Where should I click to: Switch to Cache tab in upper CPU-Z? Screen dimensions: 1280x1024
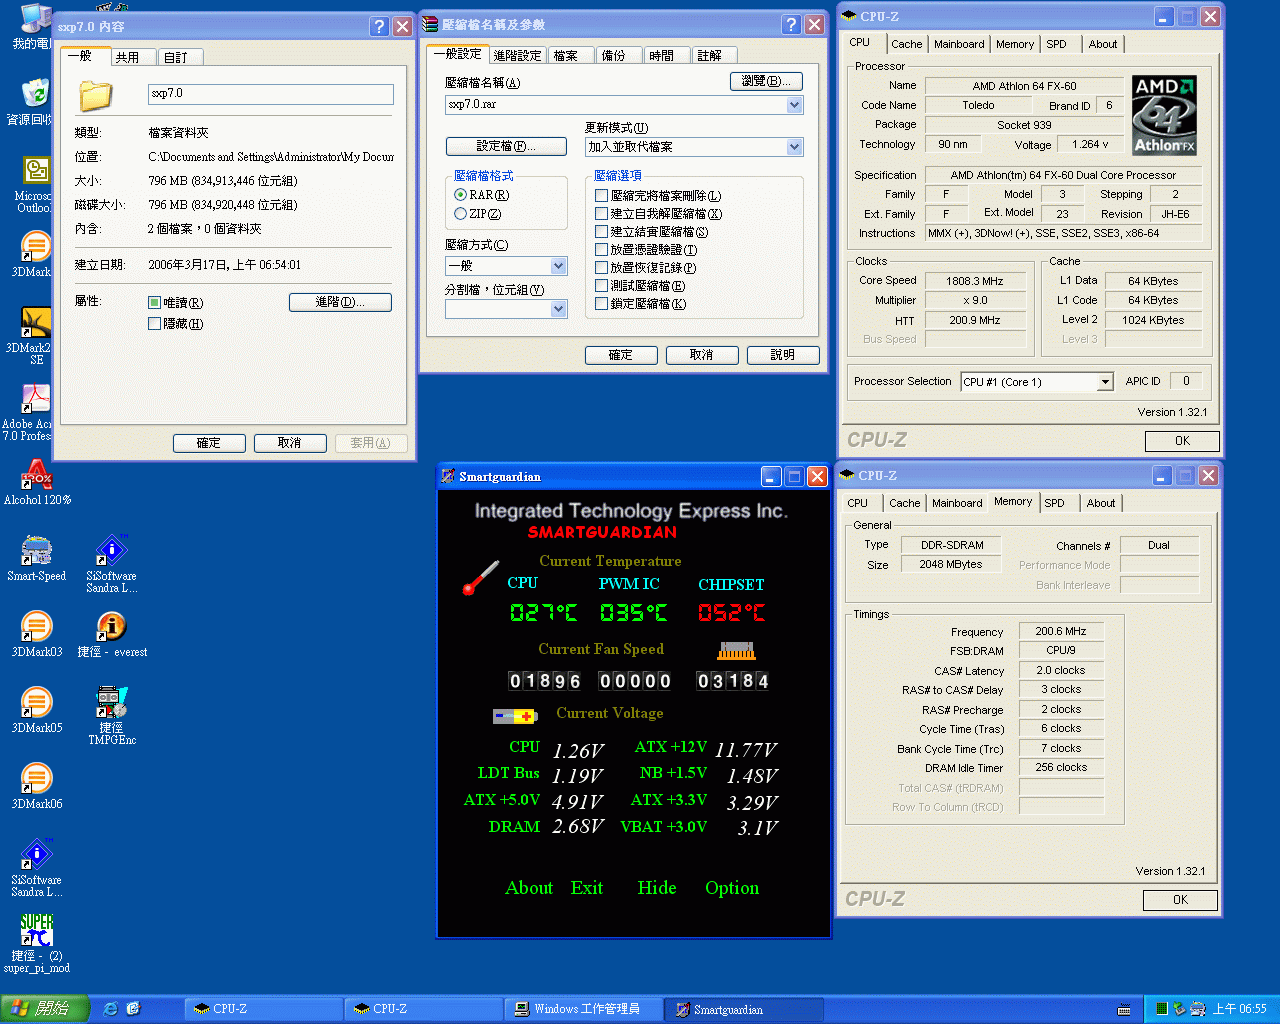(x=906, y=44)
